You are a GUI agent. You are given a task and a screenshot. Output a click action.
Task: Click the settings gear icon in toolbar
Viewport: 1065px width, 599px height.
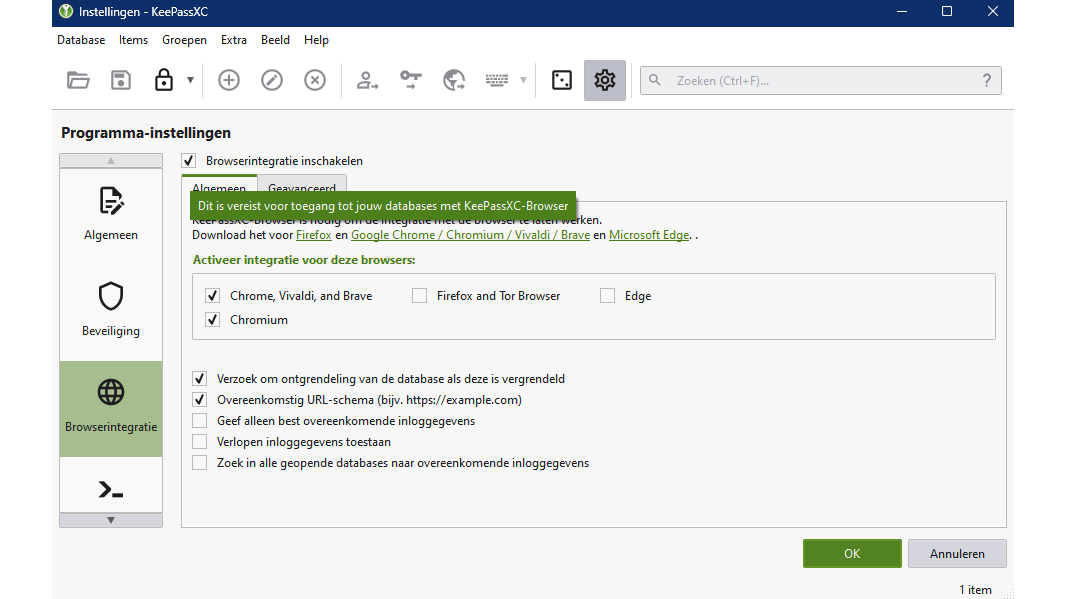pos(604,80)
